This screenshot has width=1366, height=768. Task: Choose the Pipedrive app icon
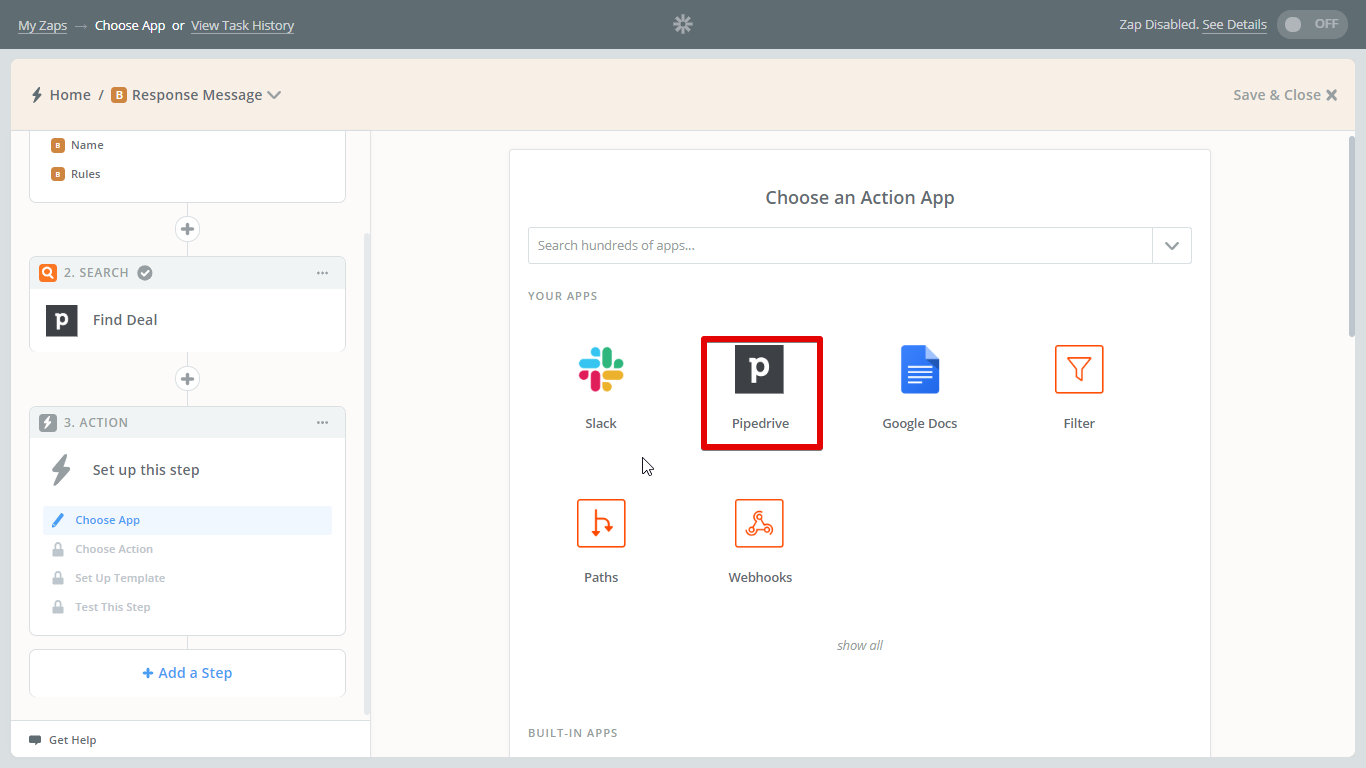760,369
